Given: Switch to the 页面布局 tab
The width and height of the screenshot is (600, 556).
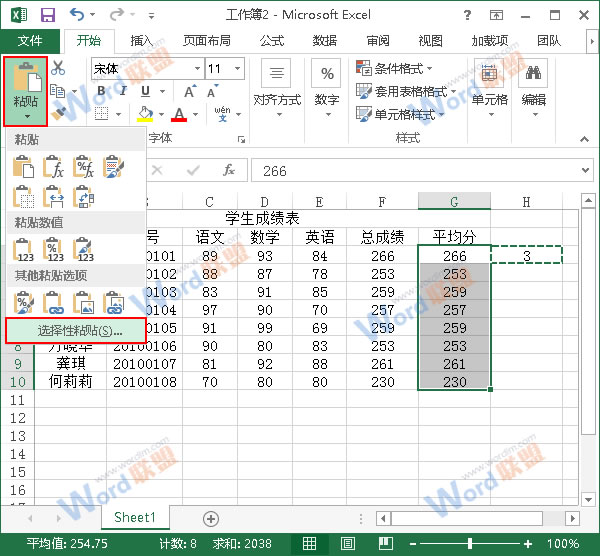Looking at the screenshot, I should [207, 41].
